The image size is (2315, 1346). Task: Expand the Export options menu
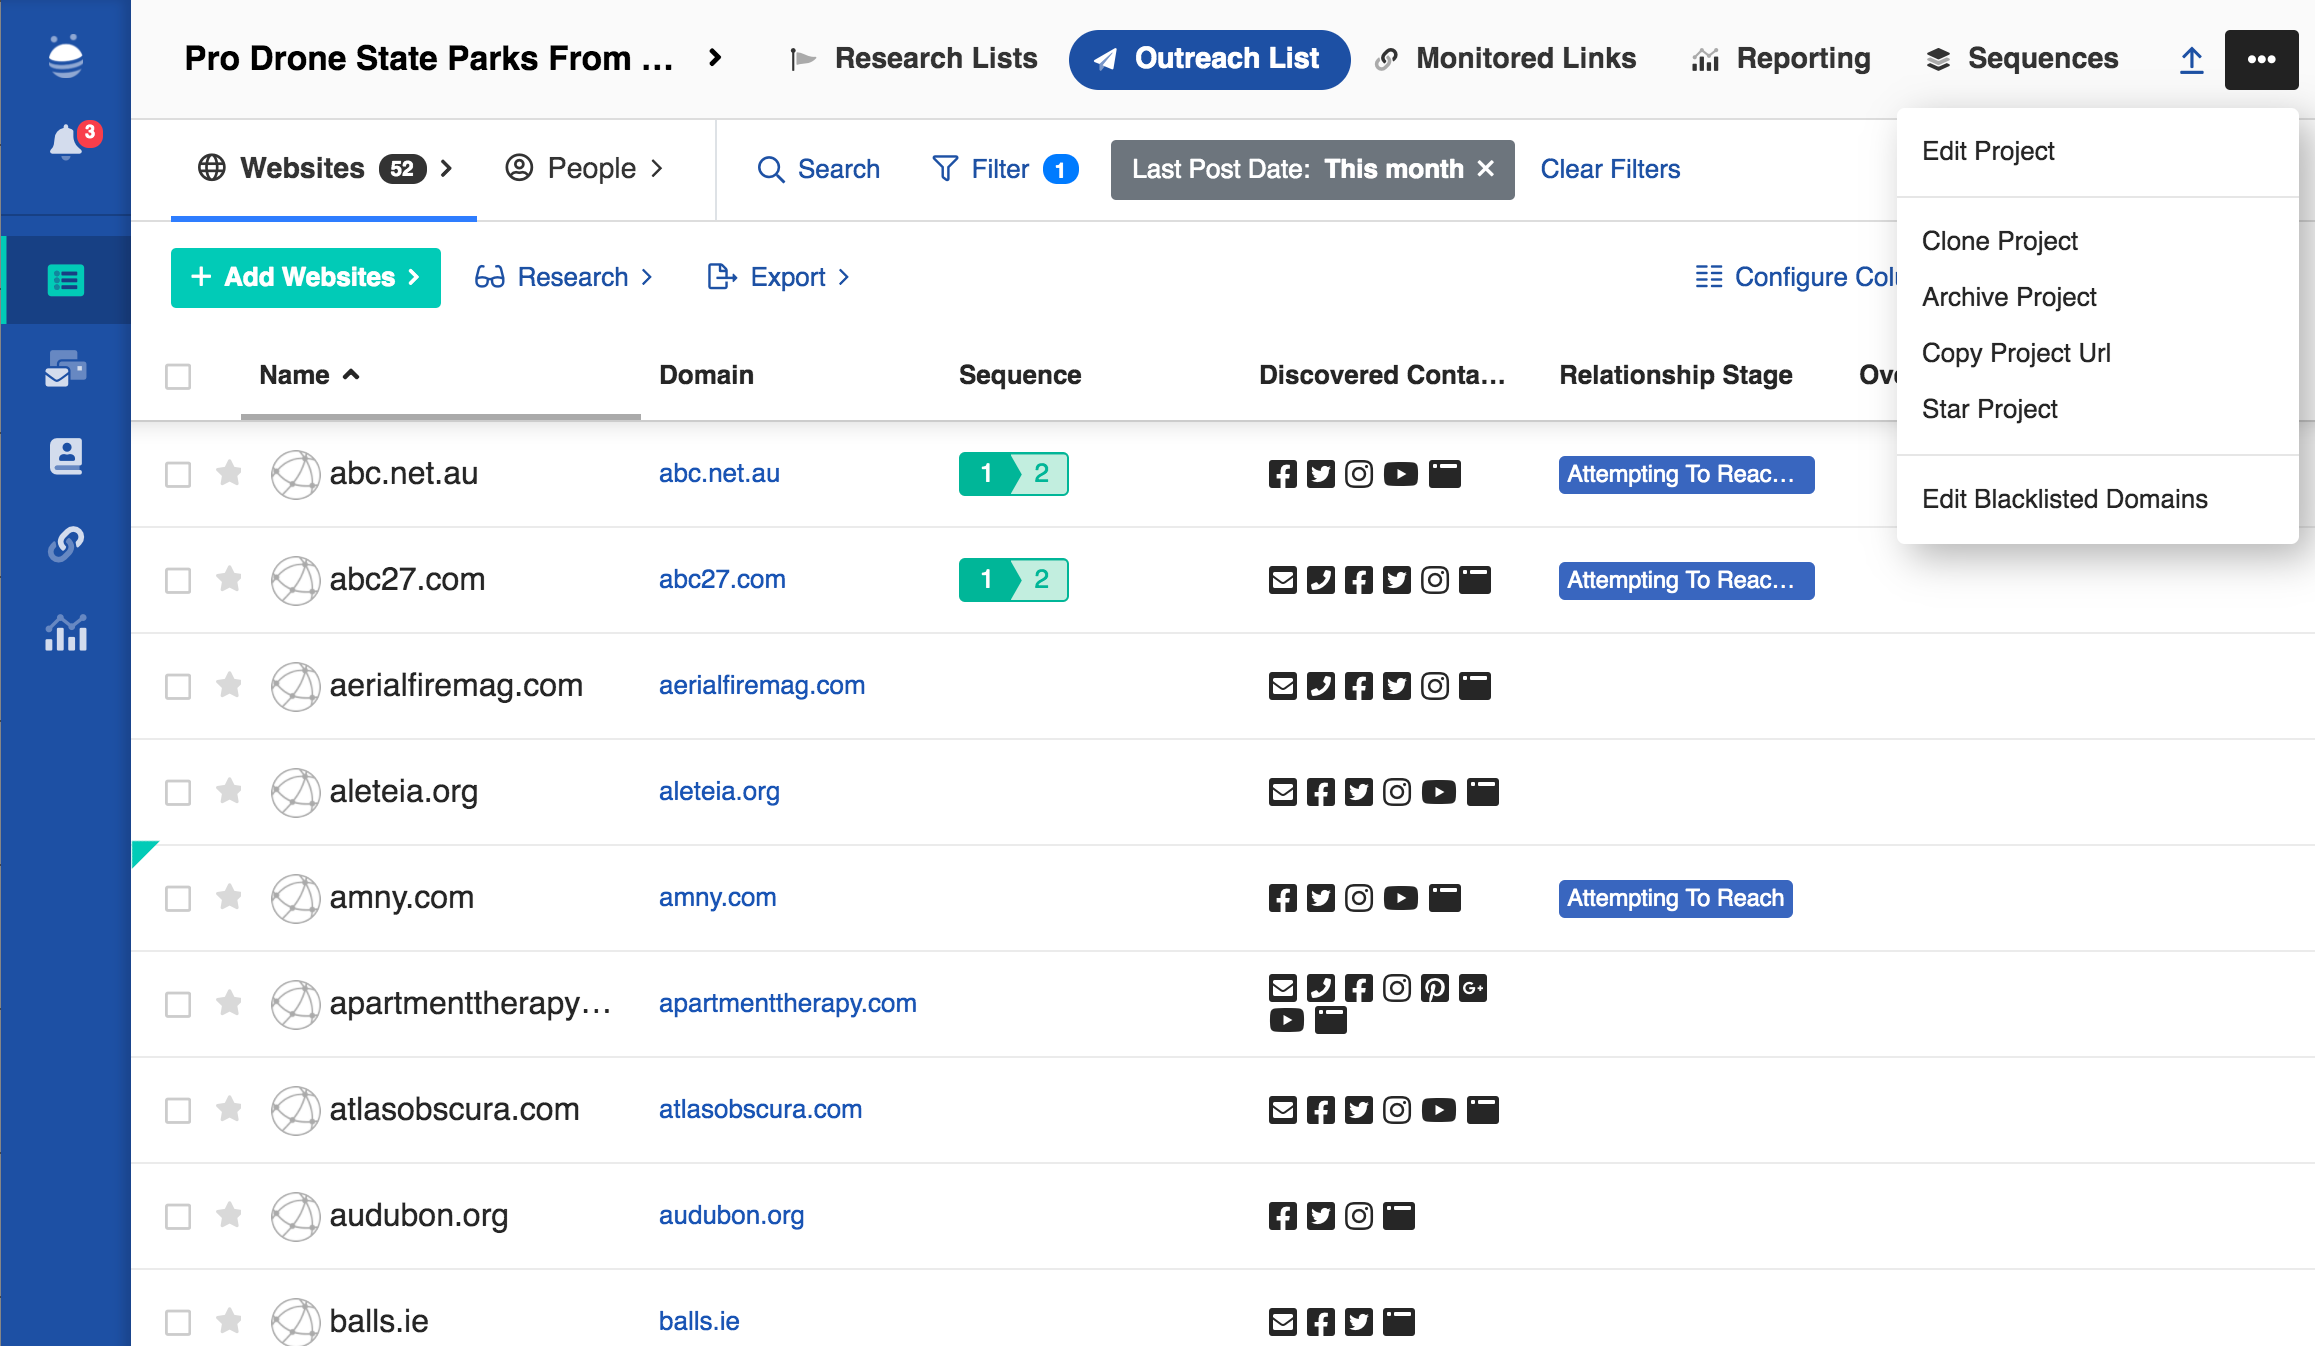pyautogui.click(x=779, y=277)
